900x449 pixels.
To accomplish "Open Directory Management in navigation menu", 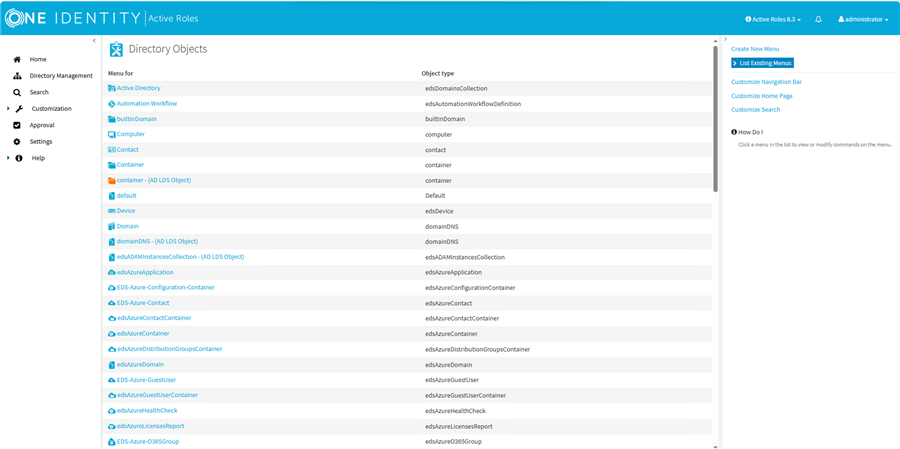I will point(61,76).
